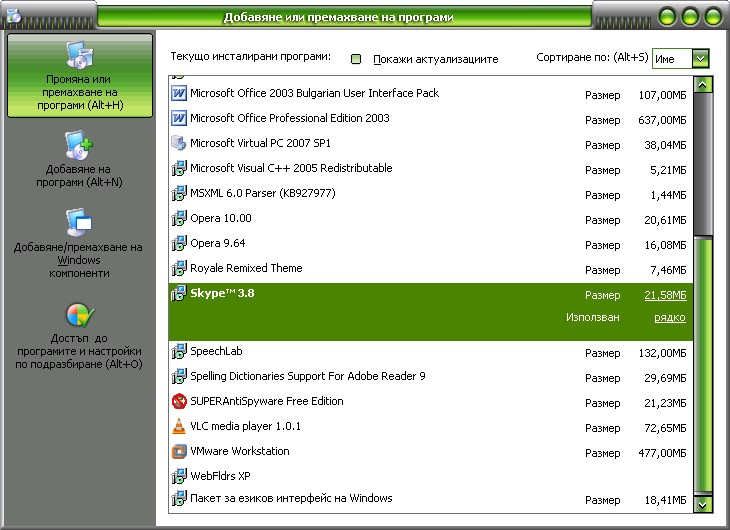Click the Промяна или премахване на програми icon
Image resolution: width=730 pixels, height=530 pixels.
80,55
